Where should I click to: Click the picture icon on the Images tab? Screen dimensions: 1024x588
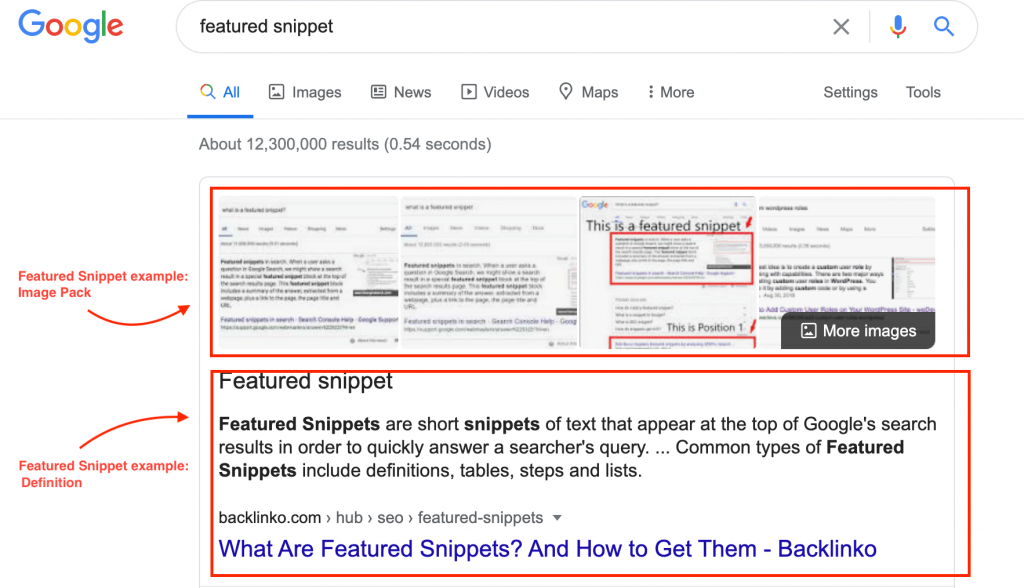tap(276, 92)
